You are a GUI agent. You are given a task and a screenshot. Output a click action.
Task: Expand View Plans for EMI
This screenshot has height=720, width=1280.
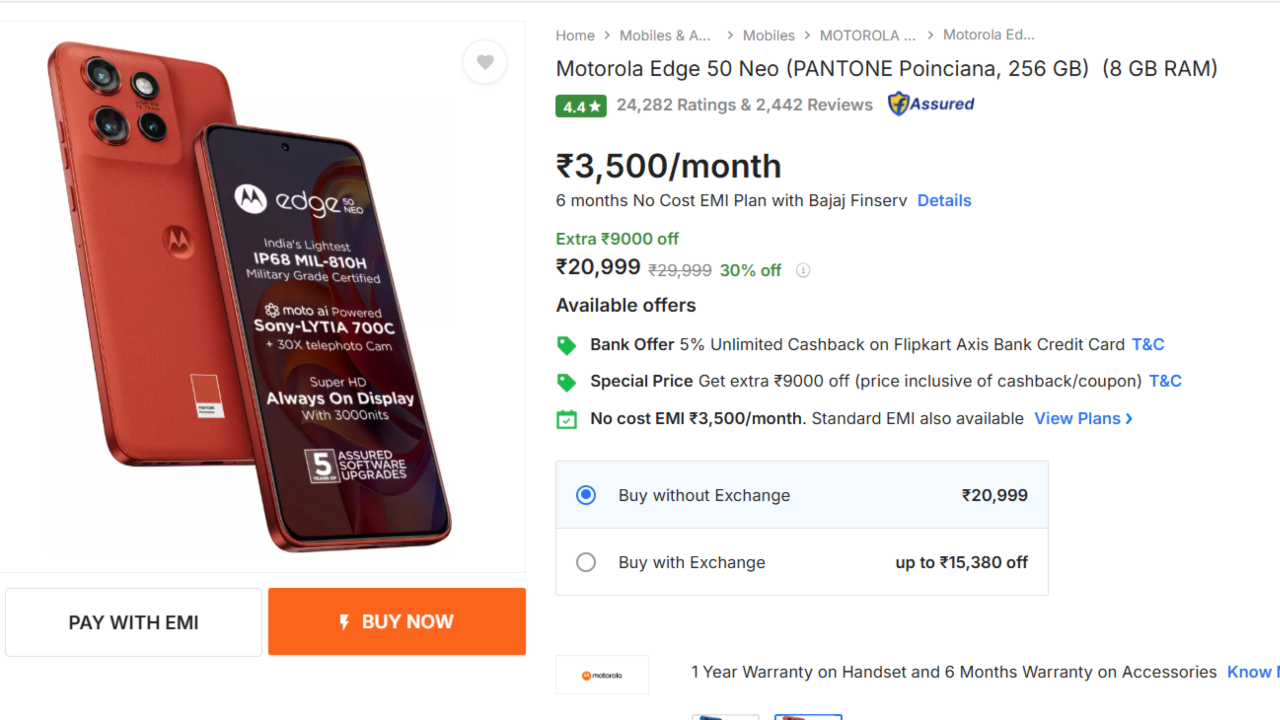(x=1083, y=418)
